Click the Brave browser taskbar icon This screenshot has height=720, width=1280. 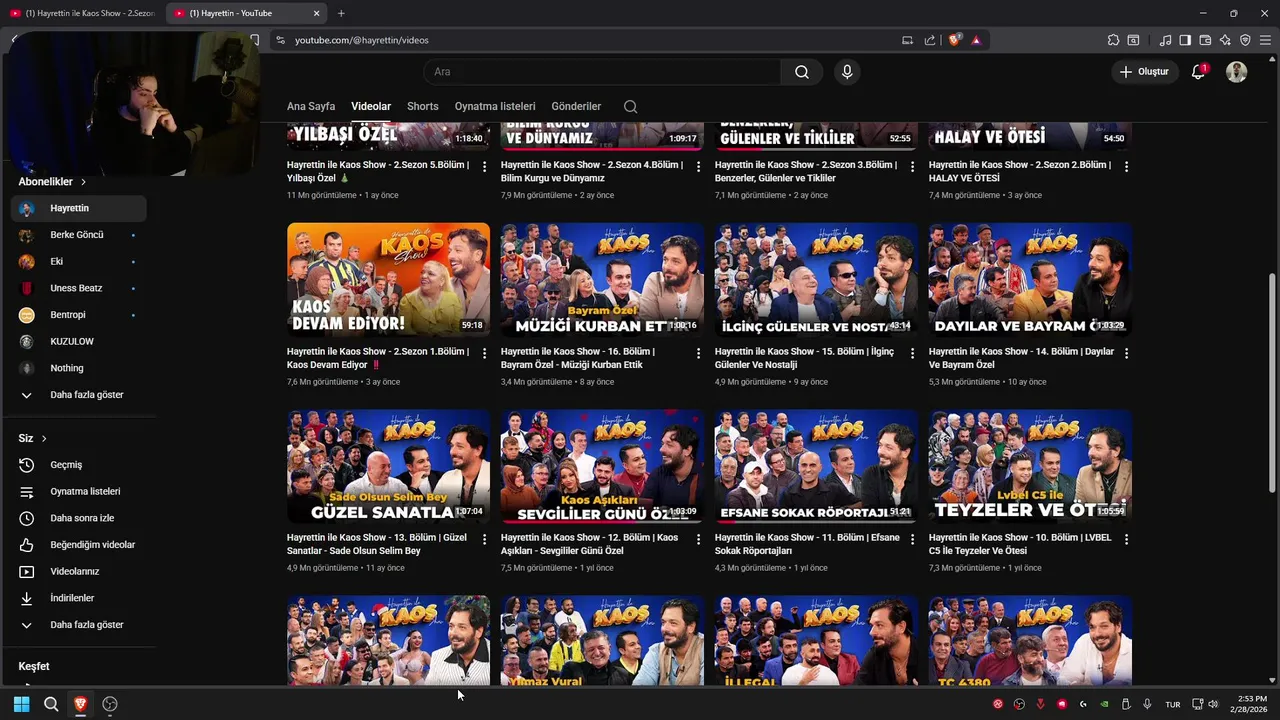point(80,704)
